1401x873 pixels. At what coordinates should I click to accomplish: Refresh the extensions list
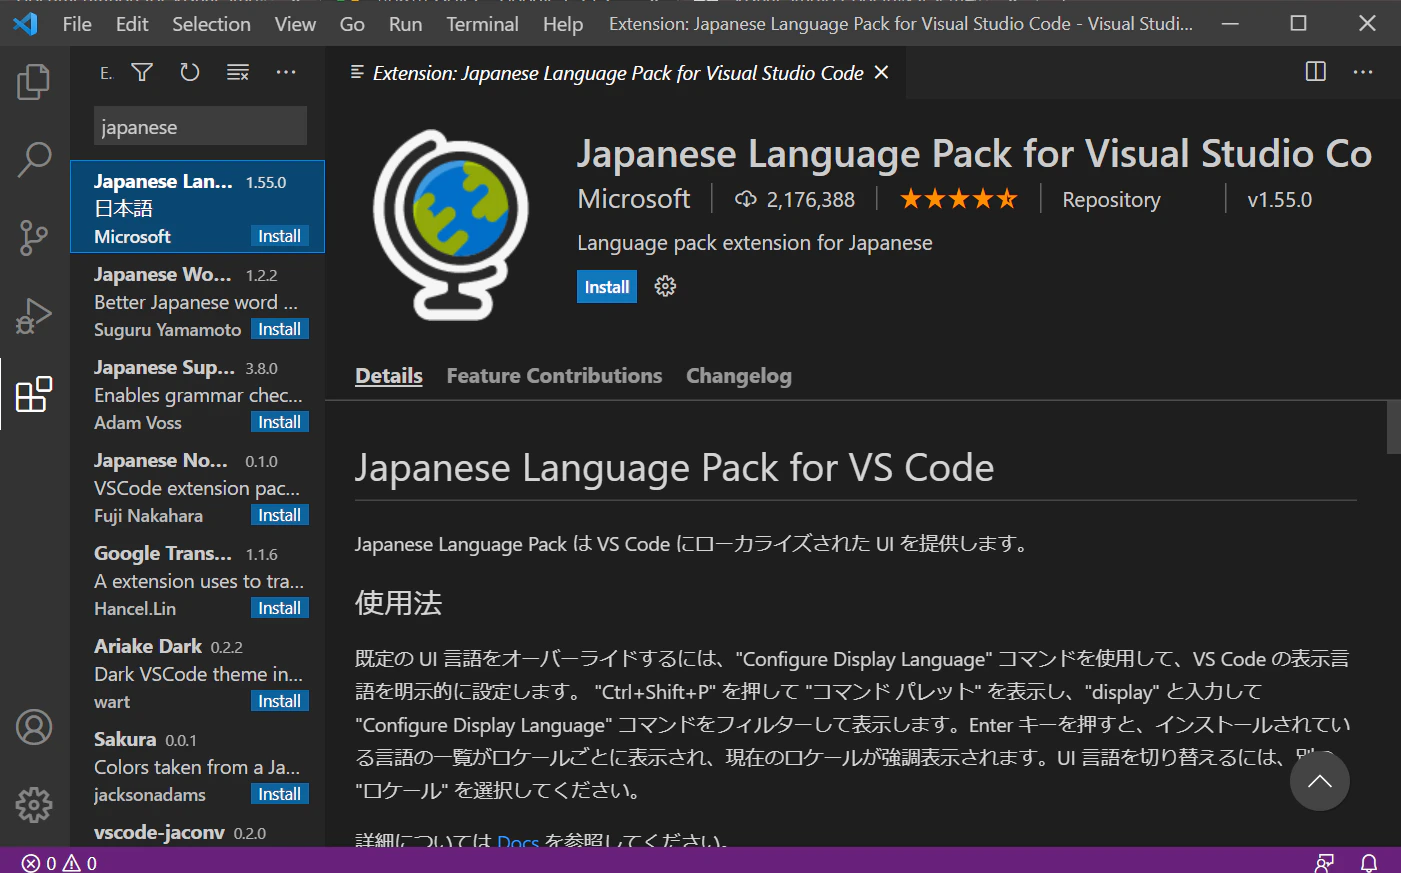[190, 72]
